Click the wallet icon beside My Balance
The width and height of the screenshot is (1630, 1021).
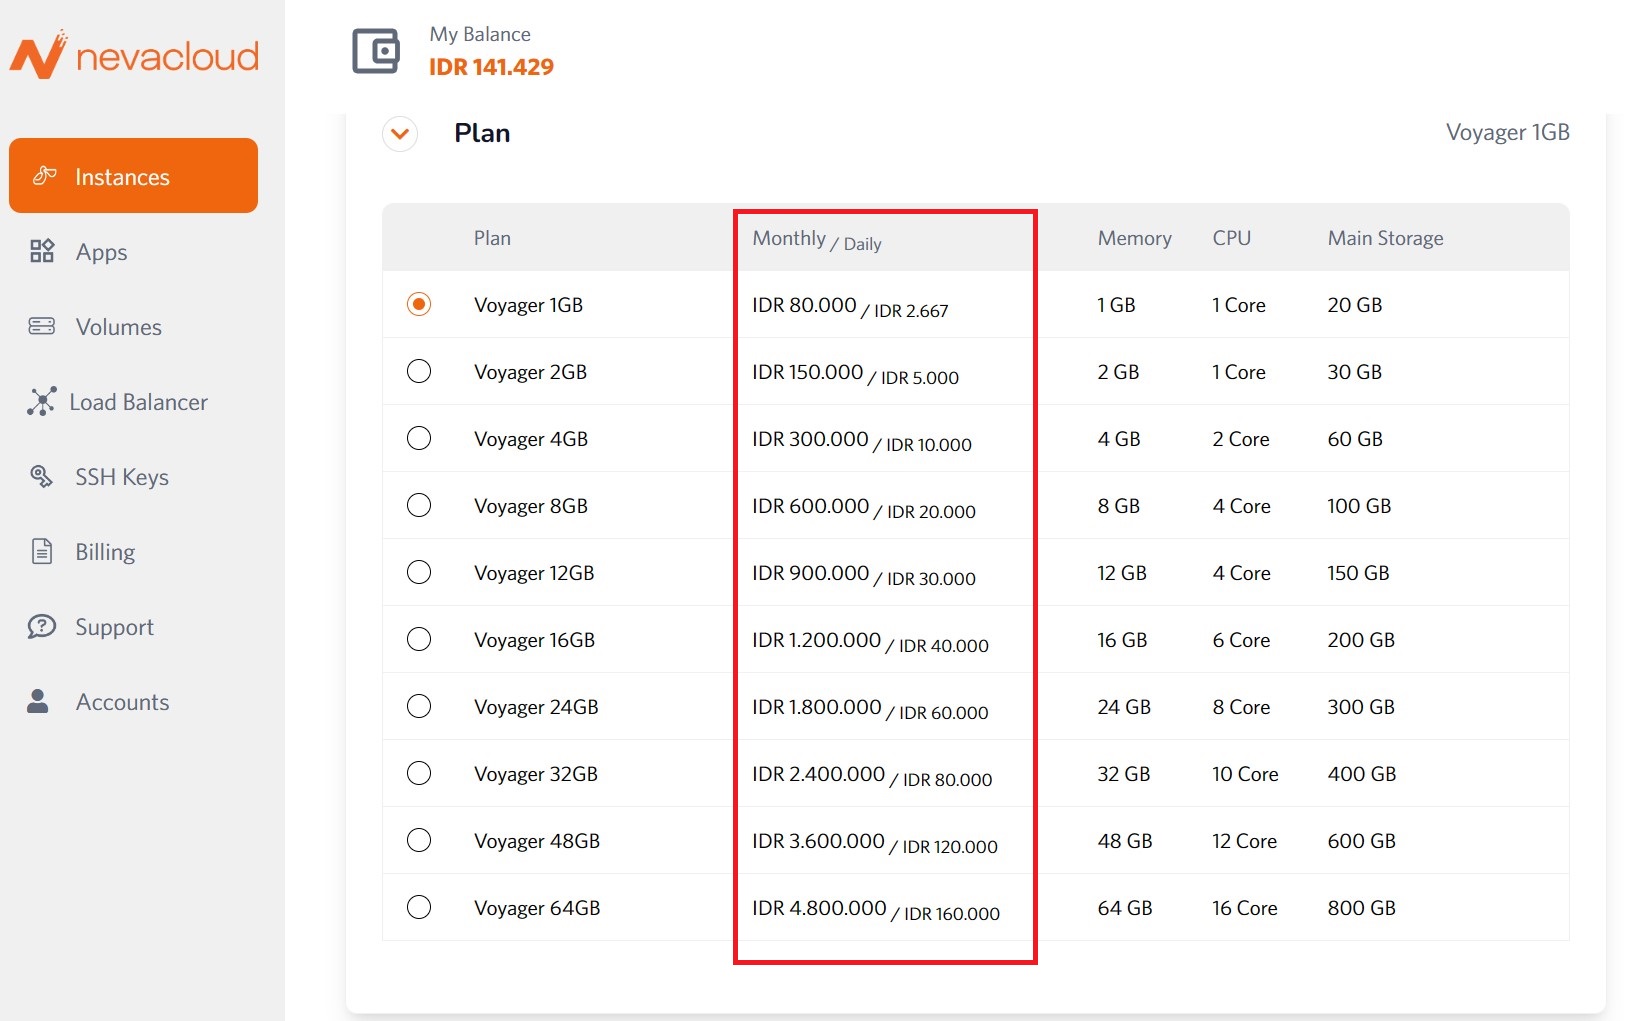[x=374, y=50]
